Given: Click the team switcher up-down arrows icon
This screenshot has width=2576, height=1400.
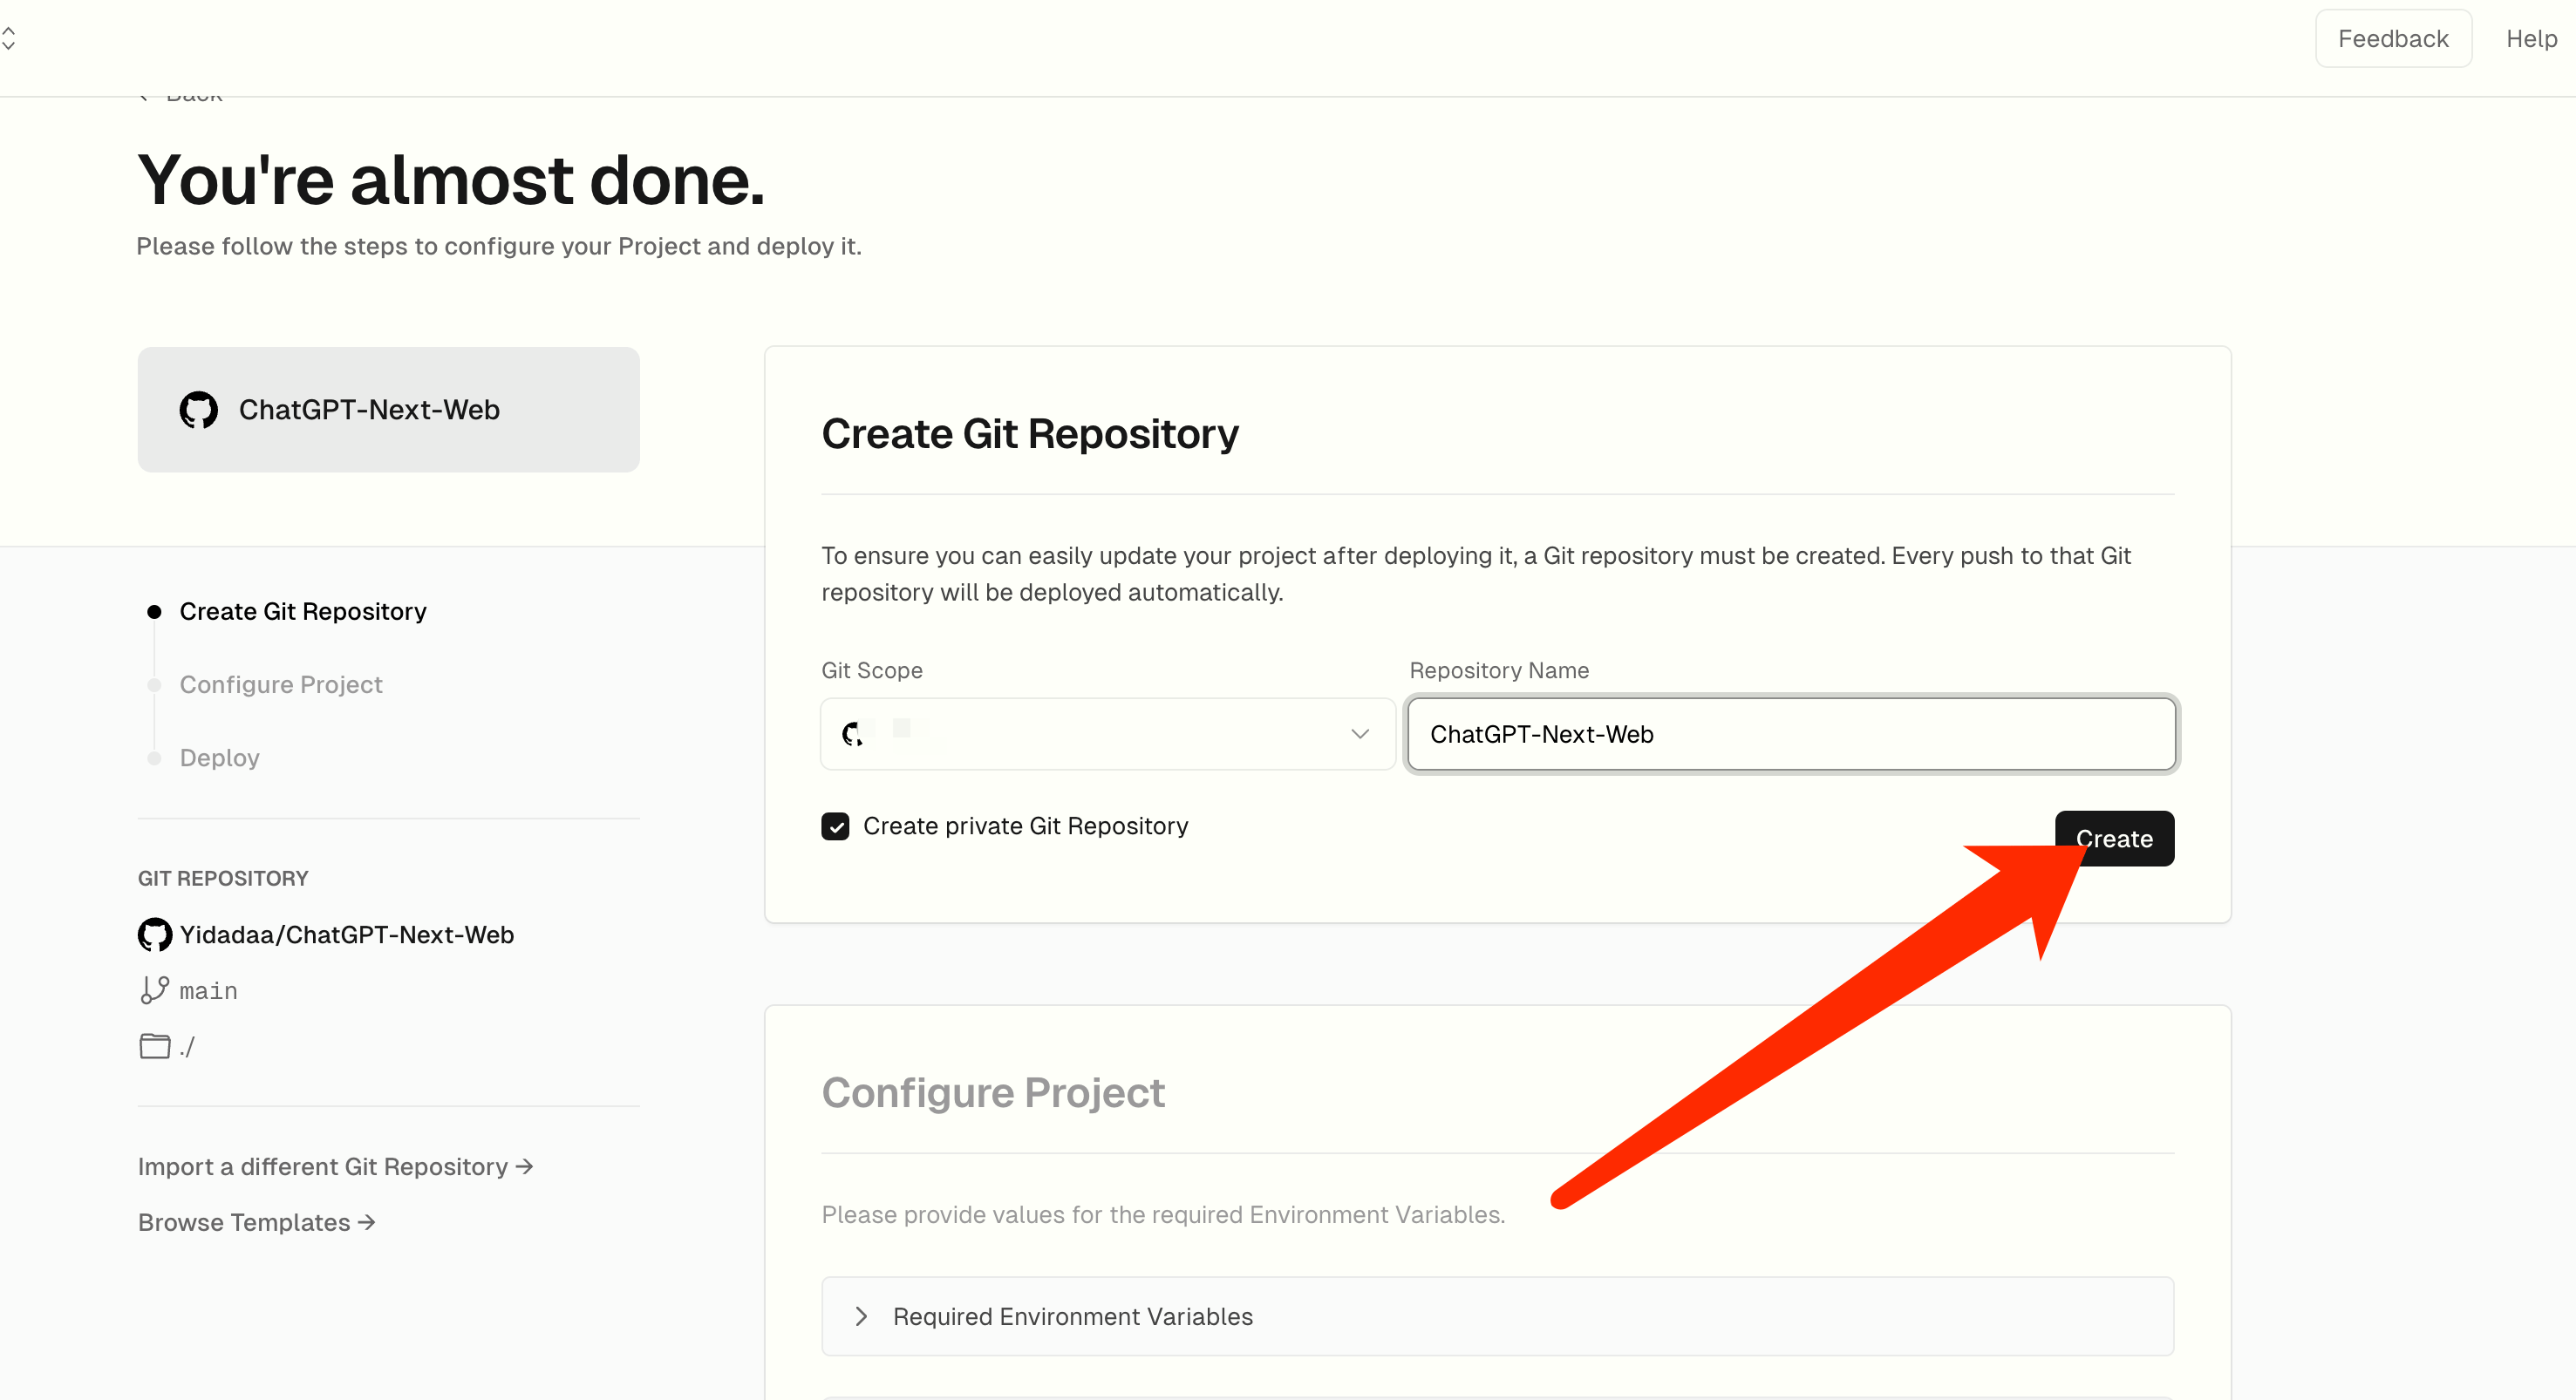Looking at the screenshot, I should (x=9, y=39).
